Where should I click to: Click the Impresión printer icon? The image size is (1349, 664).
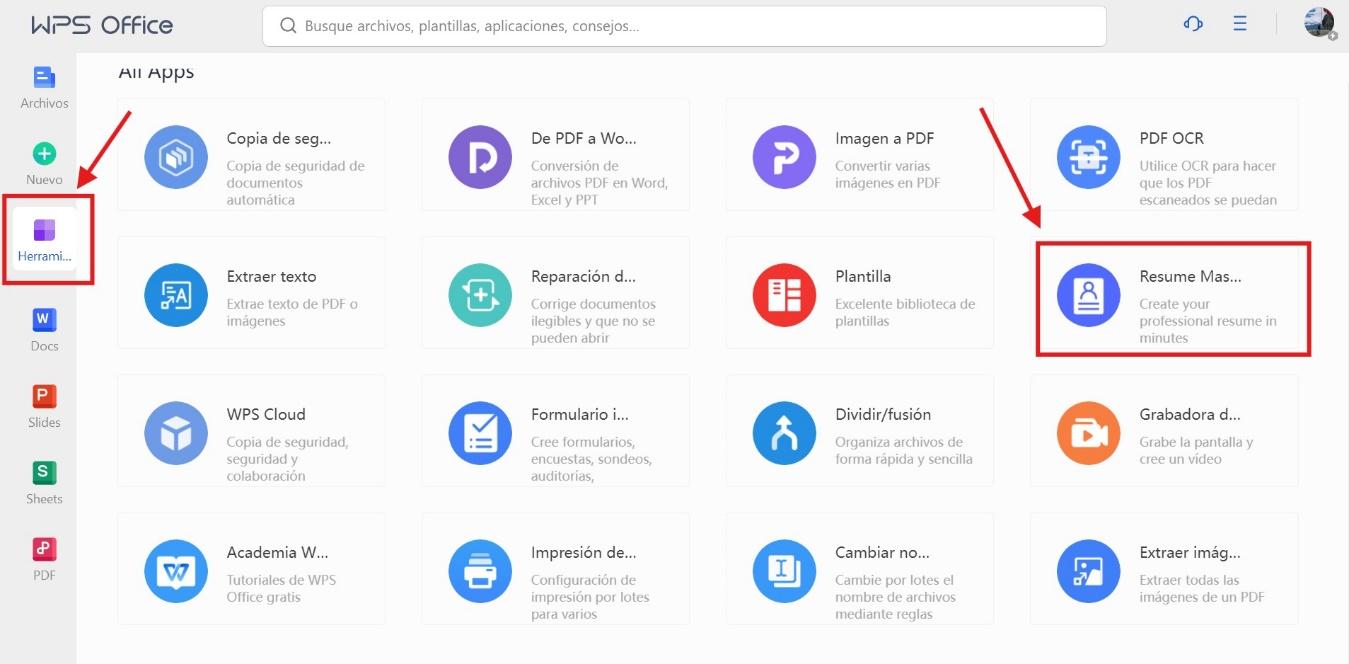480,571
